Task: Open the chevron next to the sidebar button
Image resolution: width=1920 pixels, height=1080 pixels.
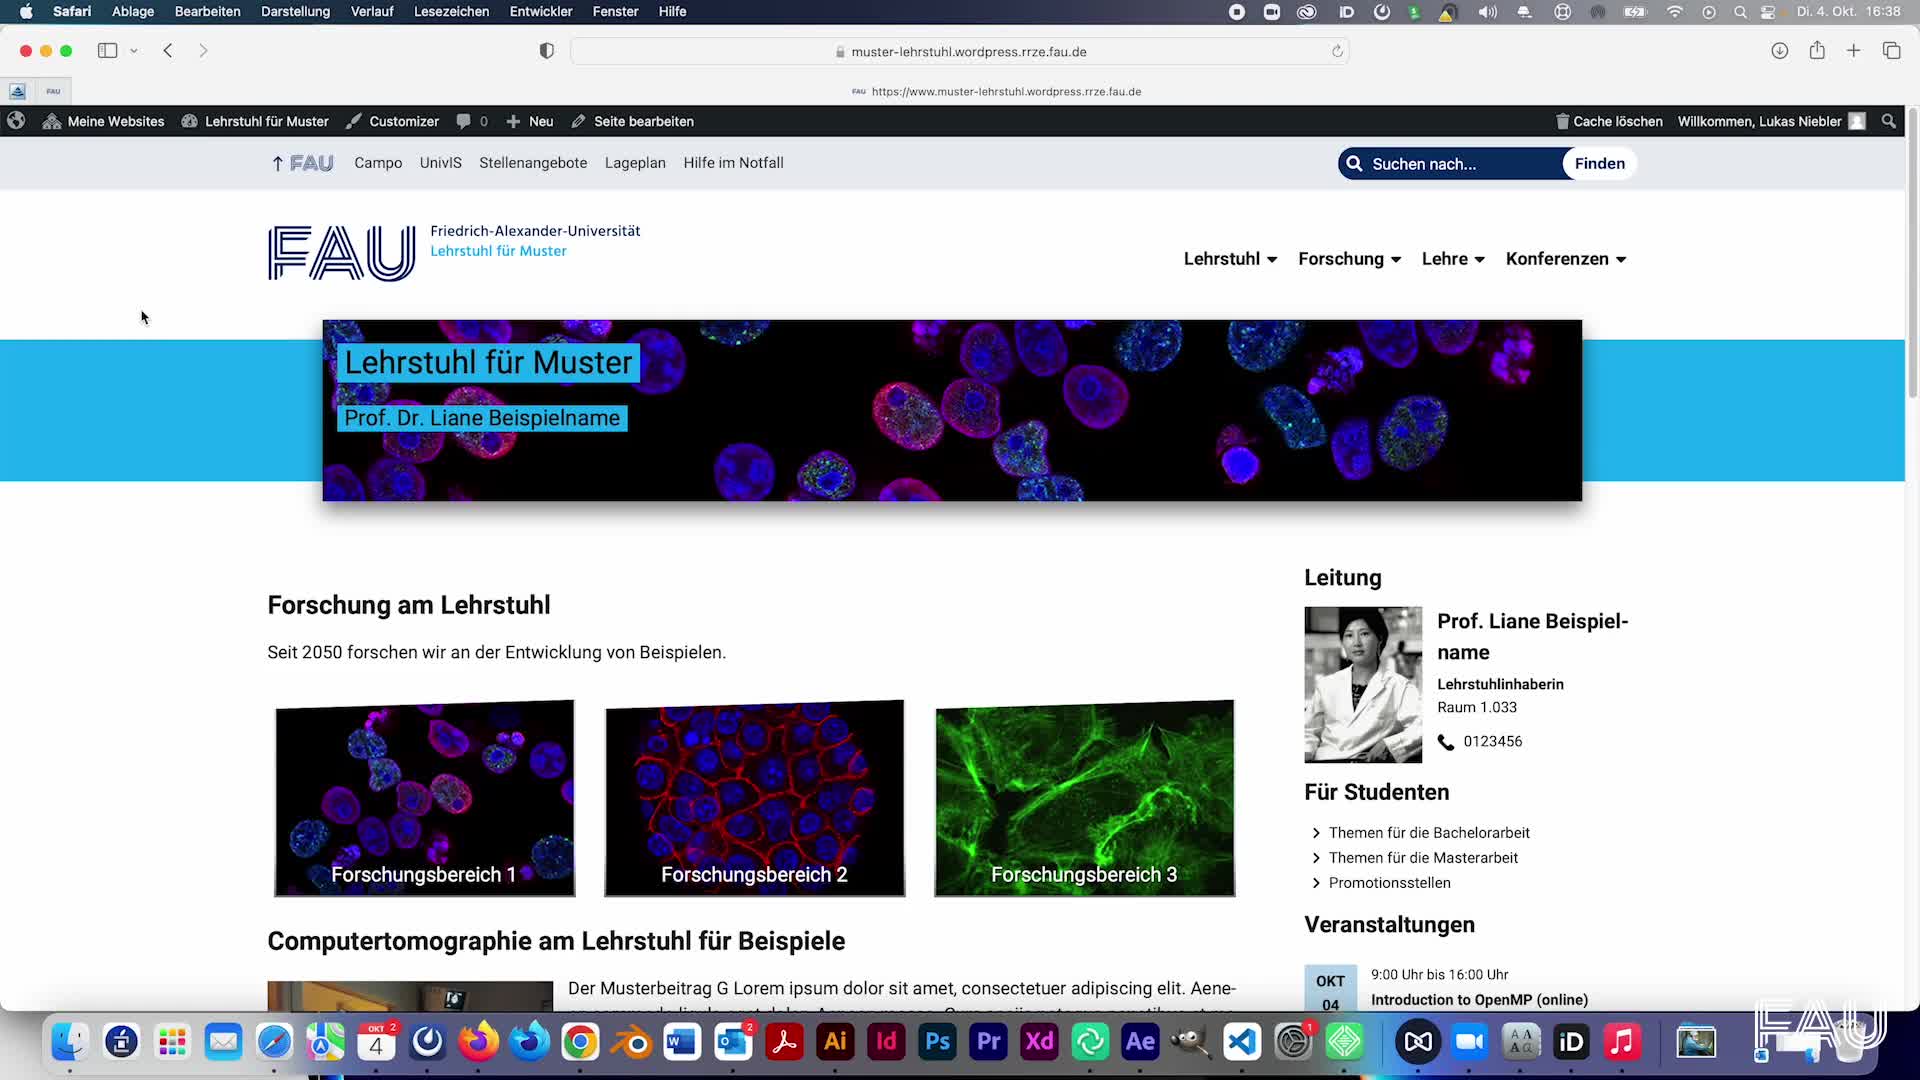Action: (136, 50)
